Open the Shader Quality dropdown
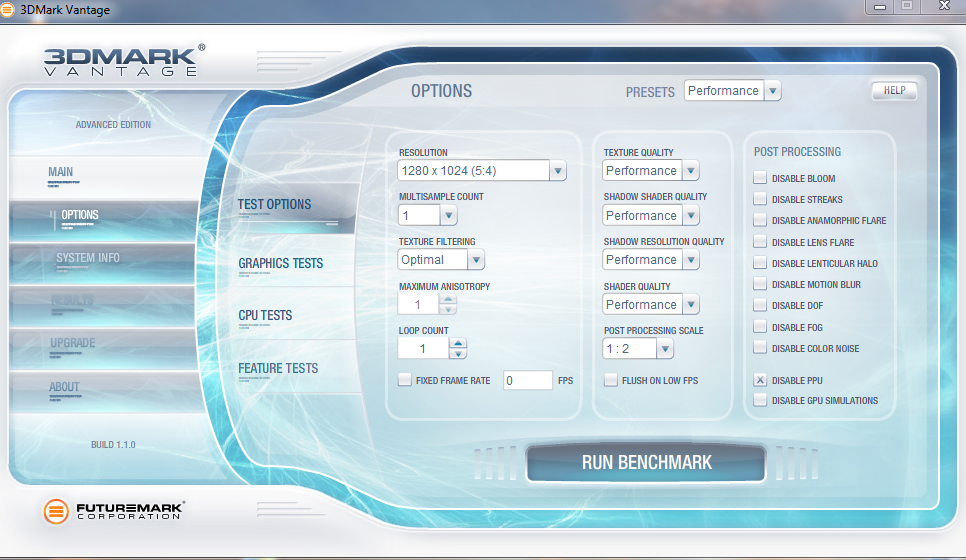The image size is (966, 560). tap(650, 304)
